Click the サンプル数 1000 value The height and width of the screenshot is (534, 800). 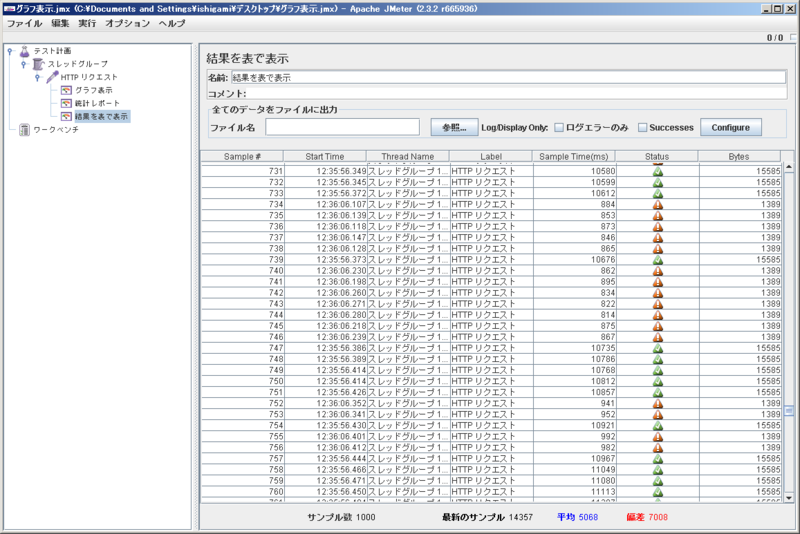pos(341,517)
